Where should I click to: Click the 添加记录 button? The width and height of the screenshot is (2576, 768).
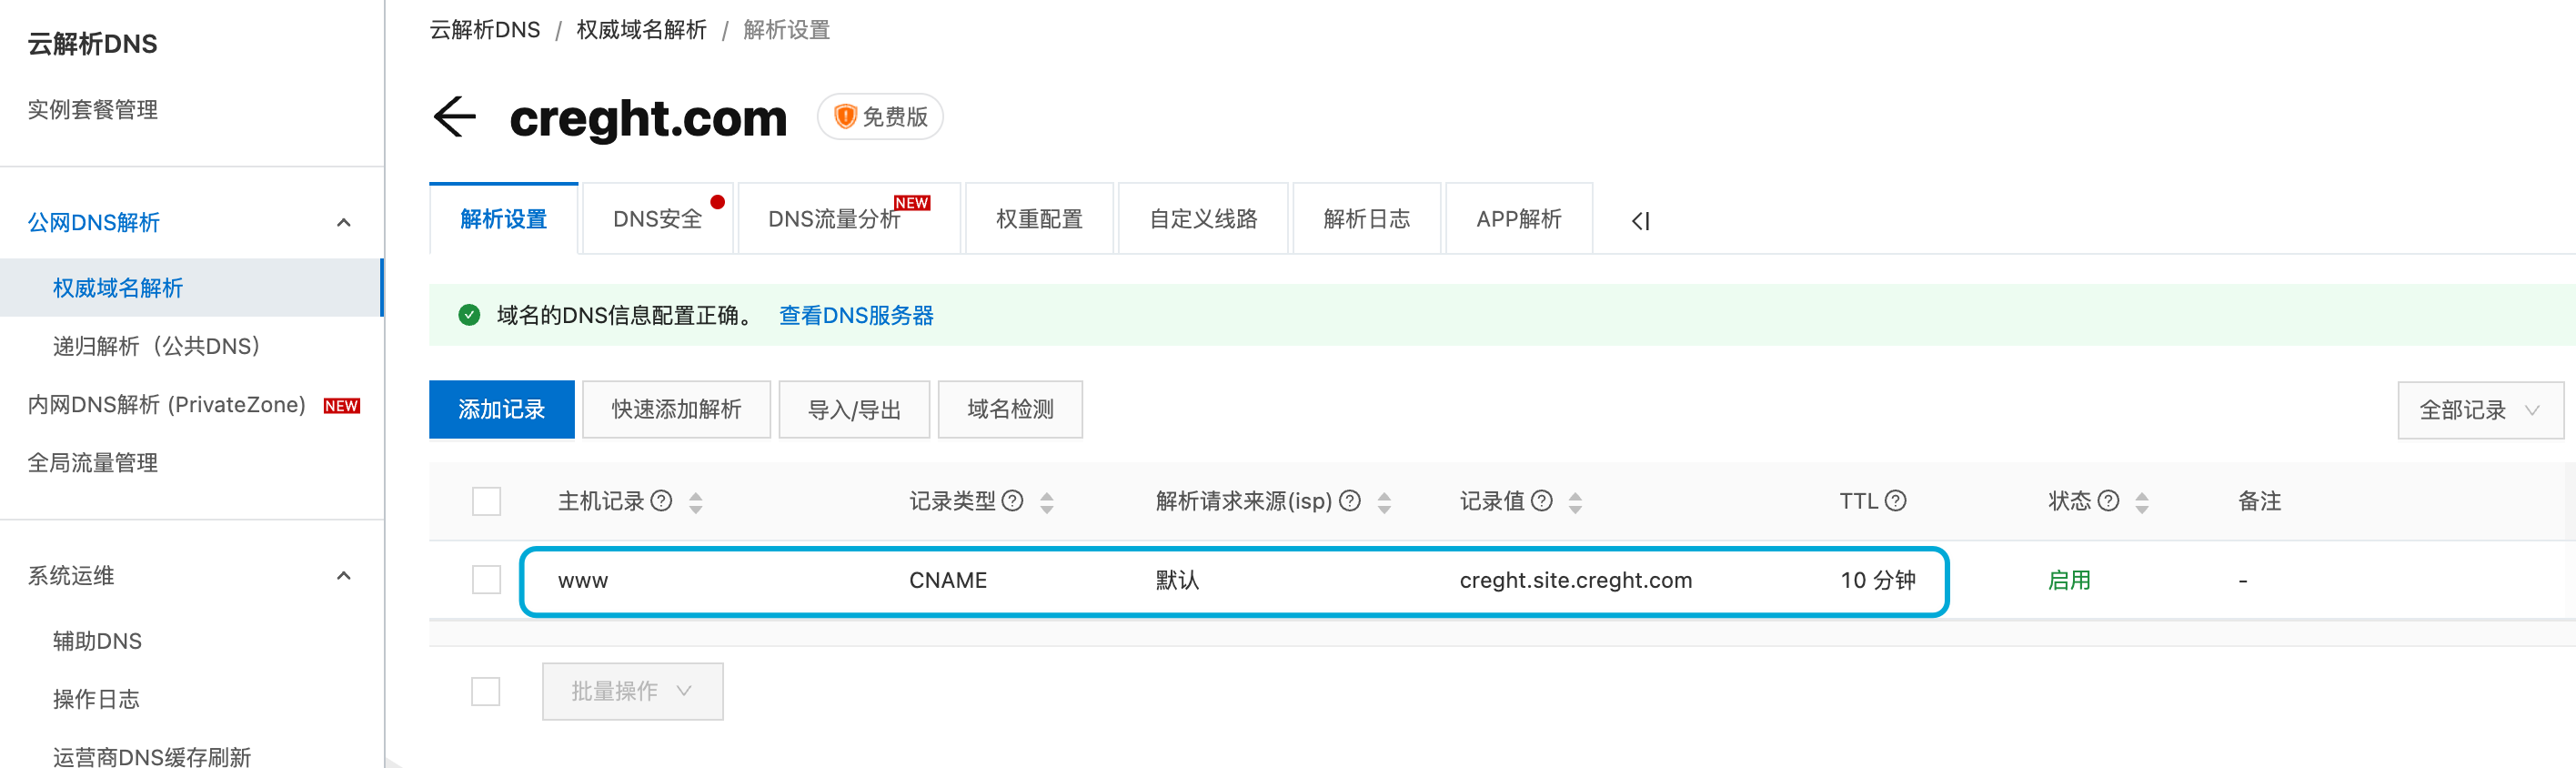pos(502,409)
